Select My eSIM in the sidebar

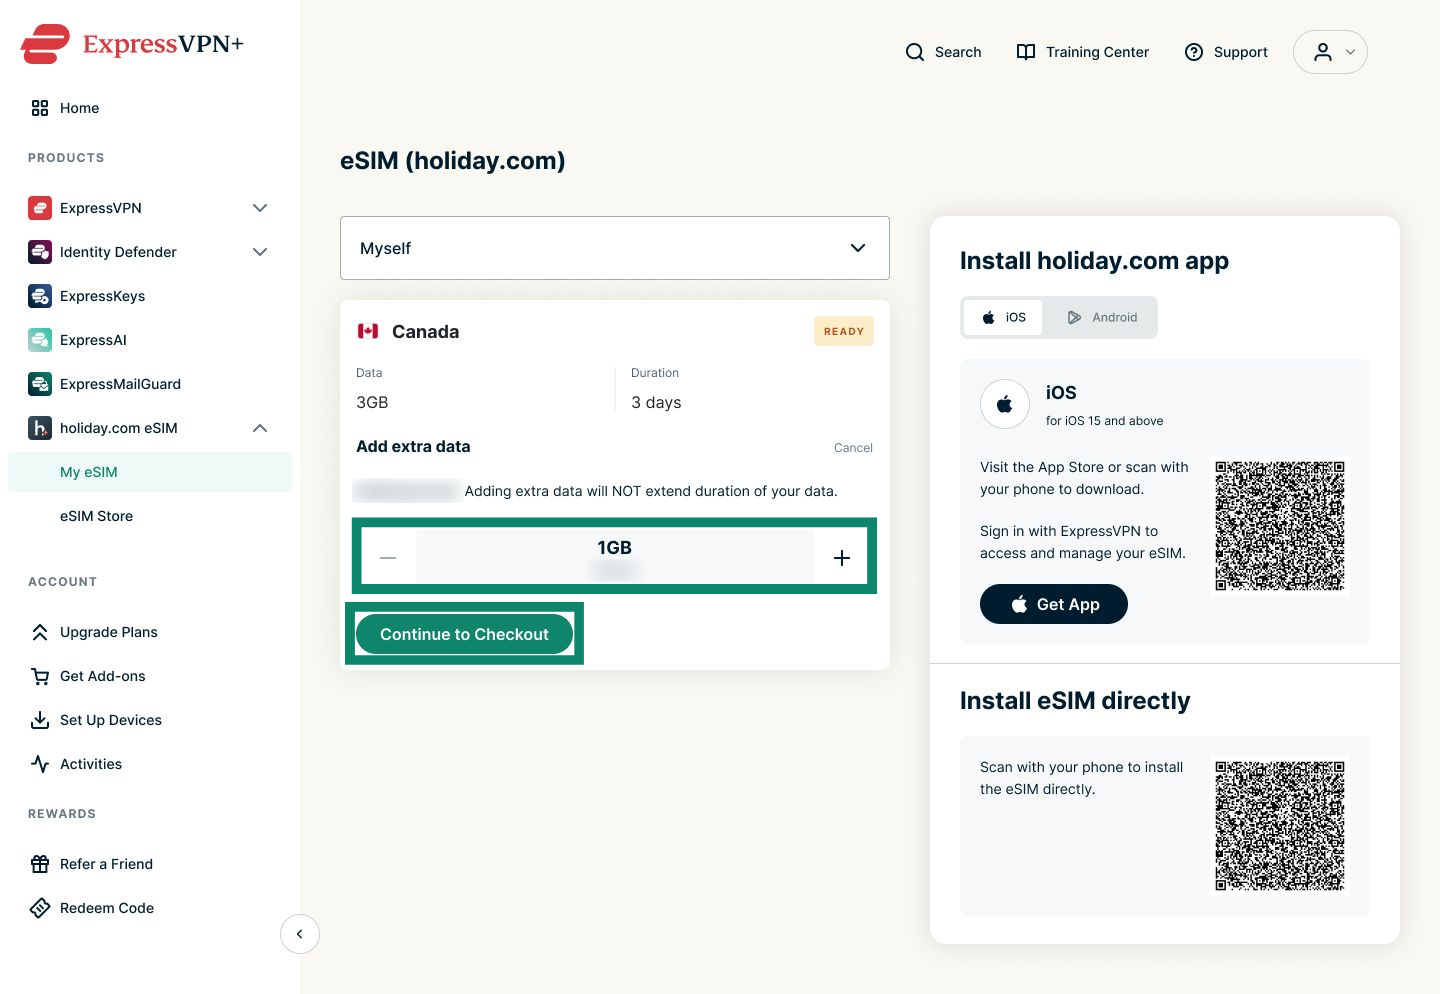click(x=150, y=472)
